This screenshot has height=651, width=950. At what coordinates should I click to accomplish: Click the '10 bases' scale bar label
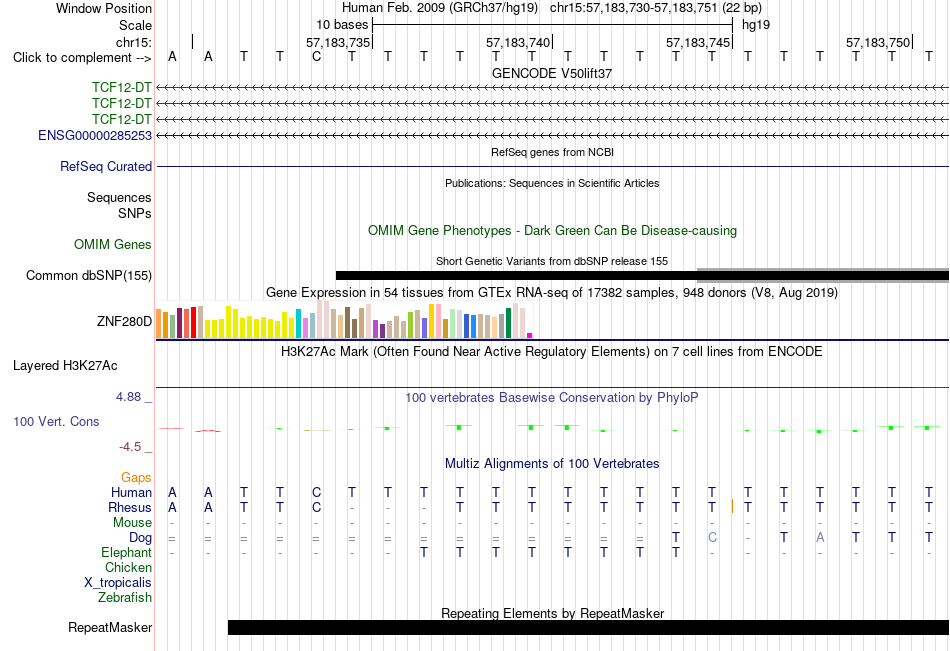click(342, 25)
